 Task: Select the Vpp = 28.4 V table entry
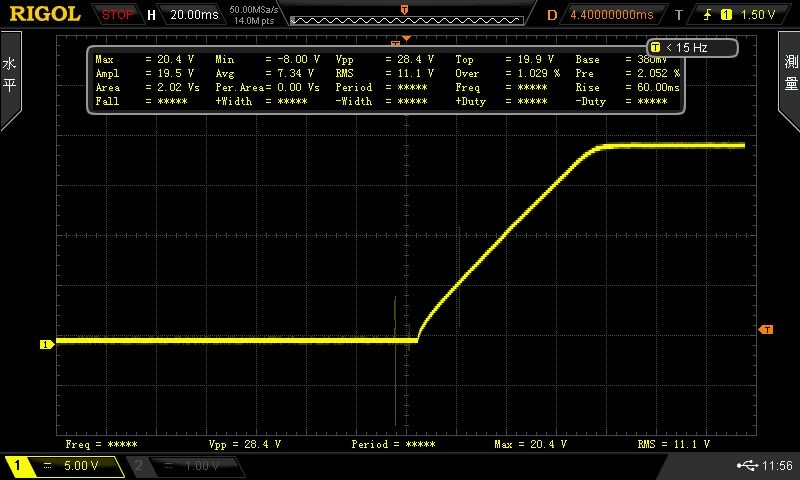click(x=385, y=59)
